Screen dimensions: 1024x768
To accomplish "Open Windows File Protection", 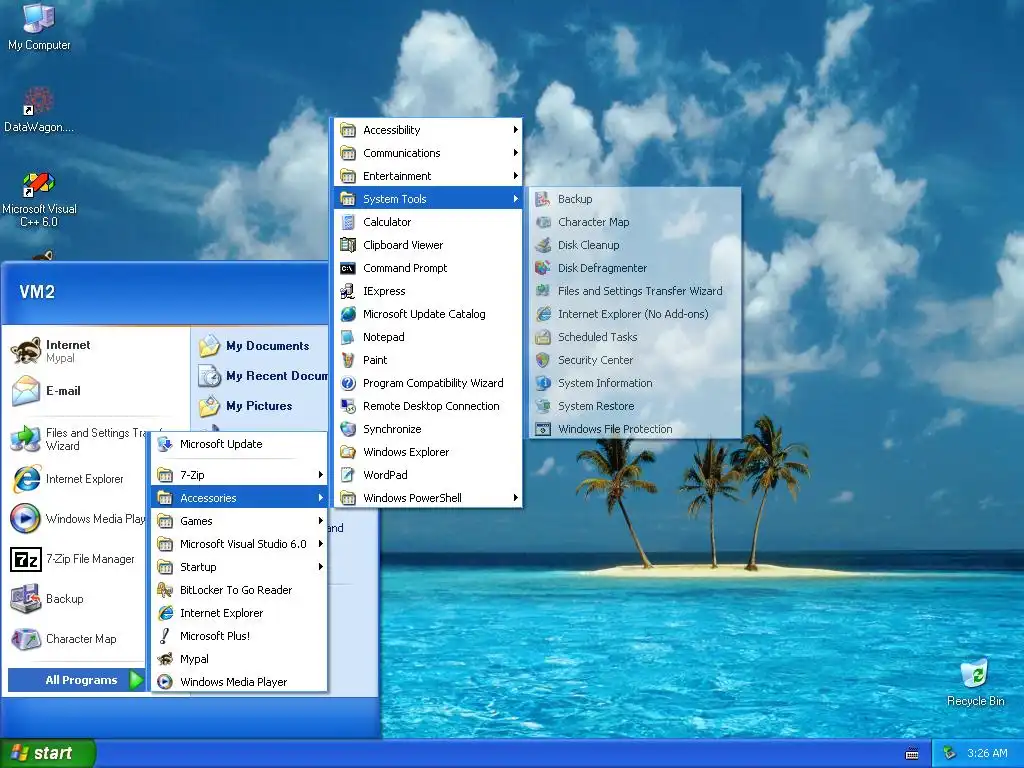I will tap(635, 429).
